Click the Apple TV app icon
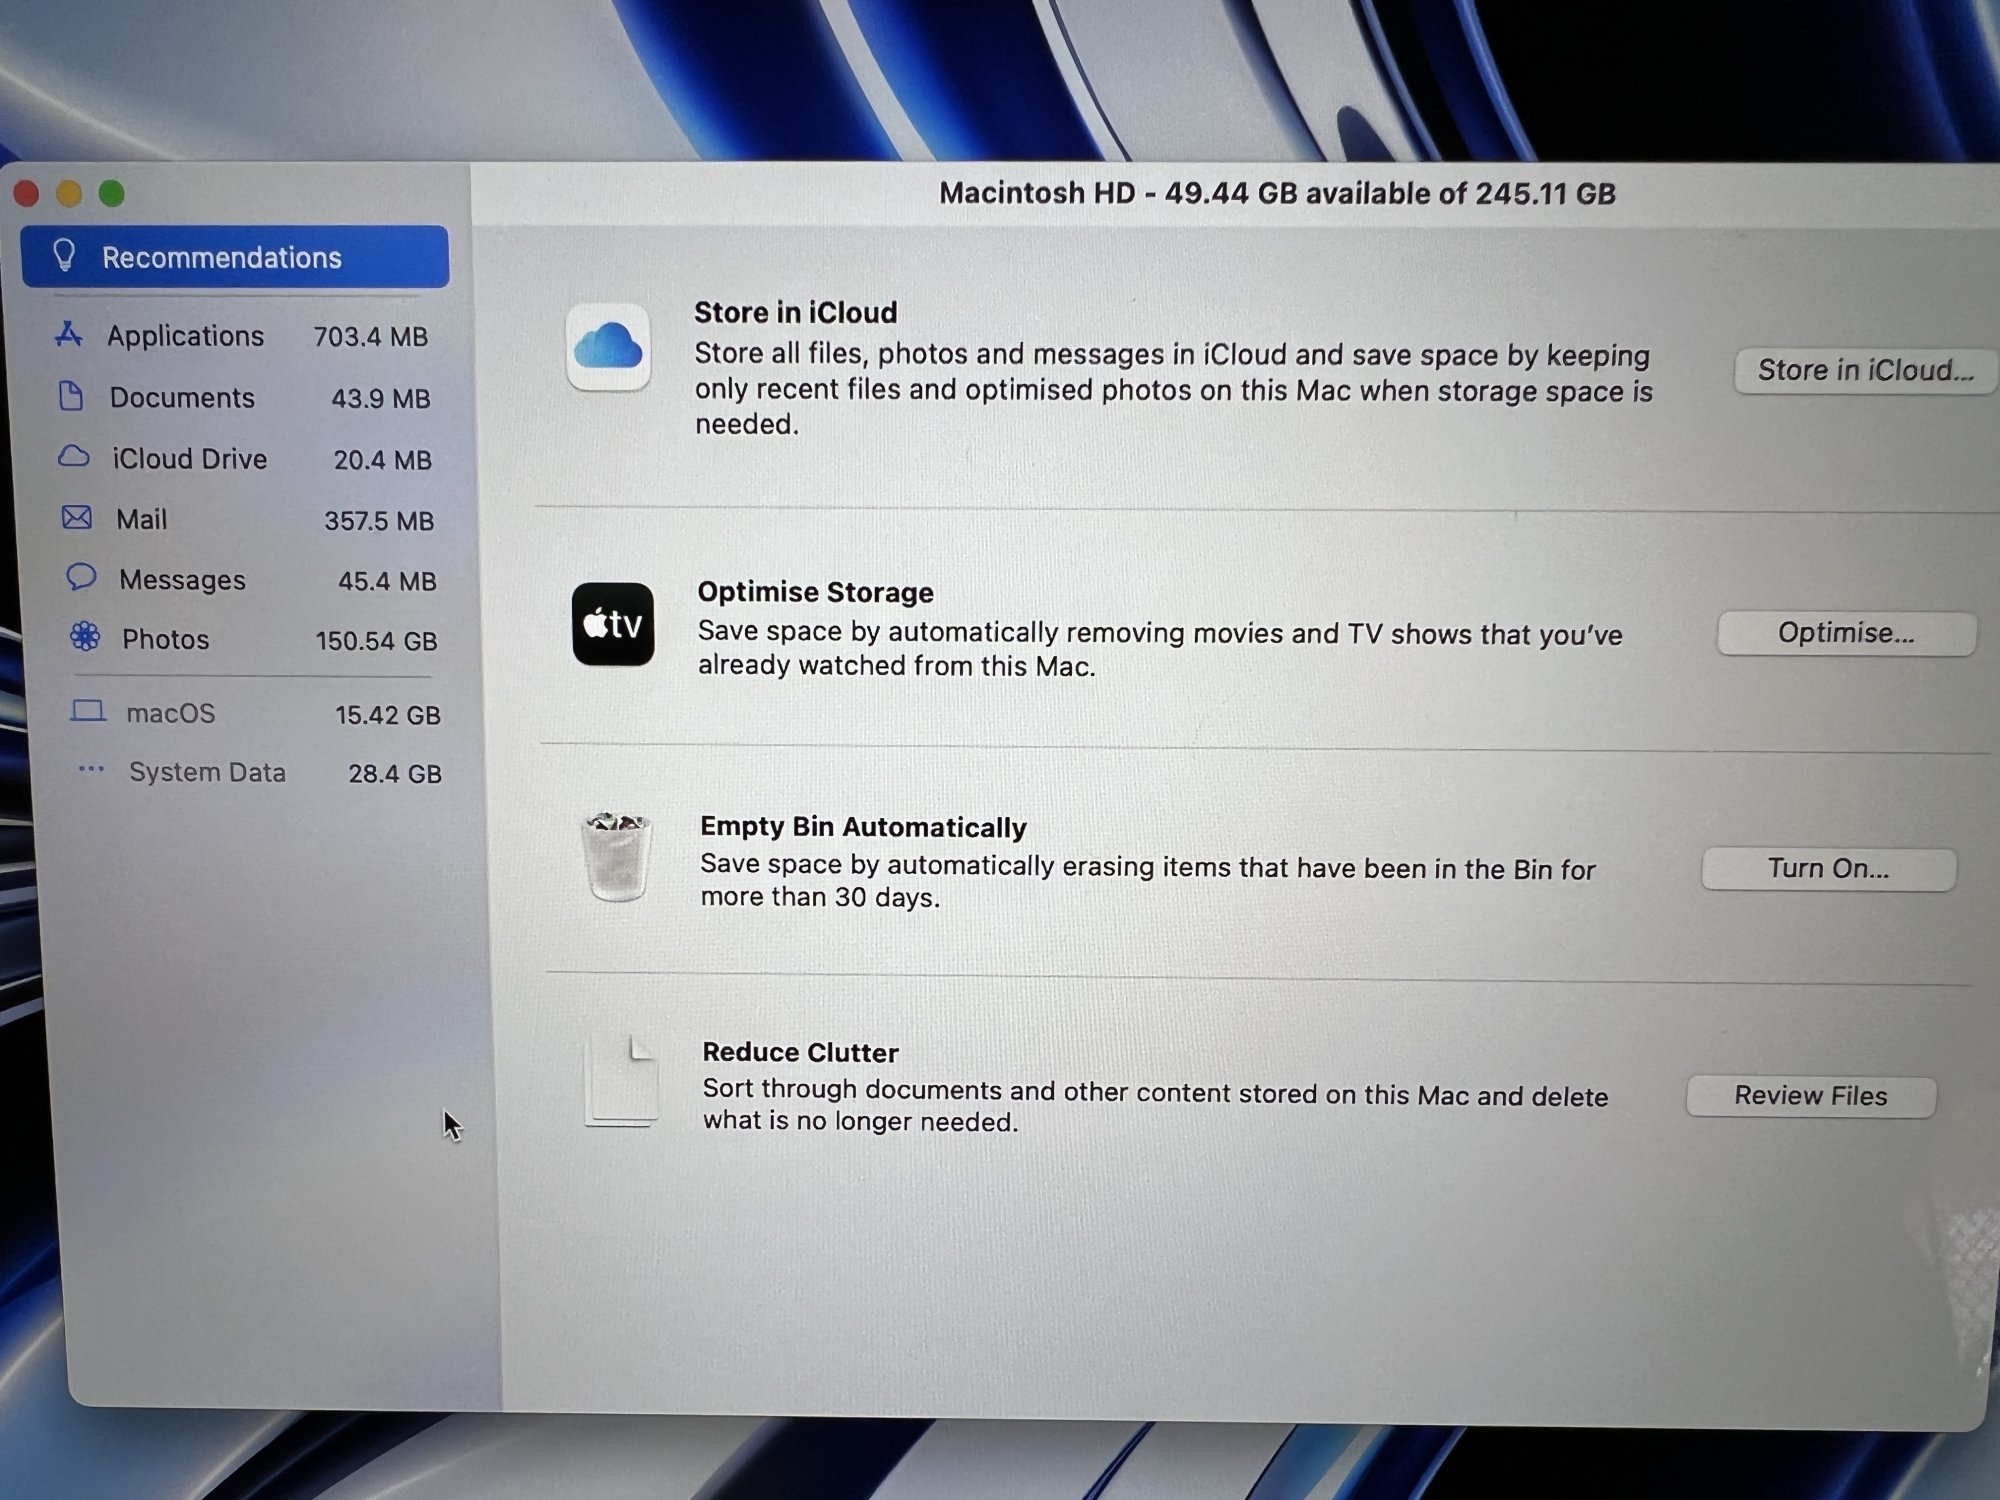The height and width of the screenshot is (1500, 2000). pos(613,624)
